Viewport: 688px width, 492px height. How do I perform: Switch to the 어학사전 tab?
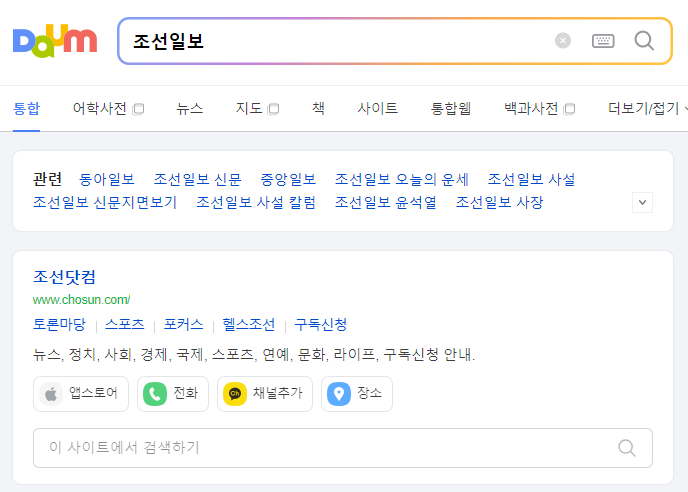pos(100,108)
